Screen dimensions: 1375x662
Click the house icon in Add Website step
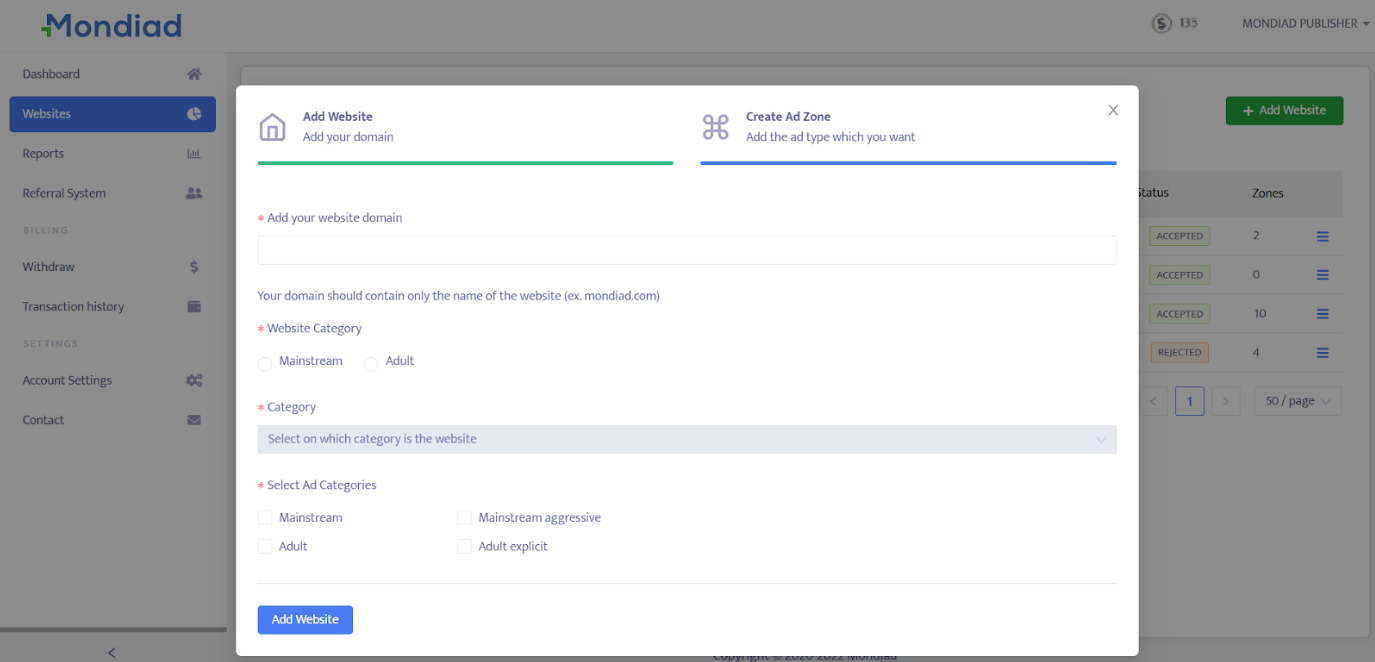point(272,127)
